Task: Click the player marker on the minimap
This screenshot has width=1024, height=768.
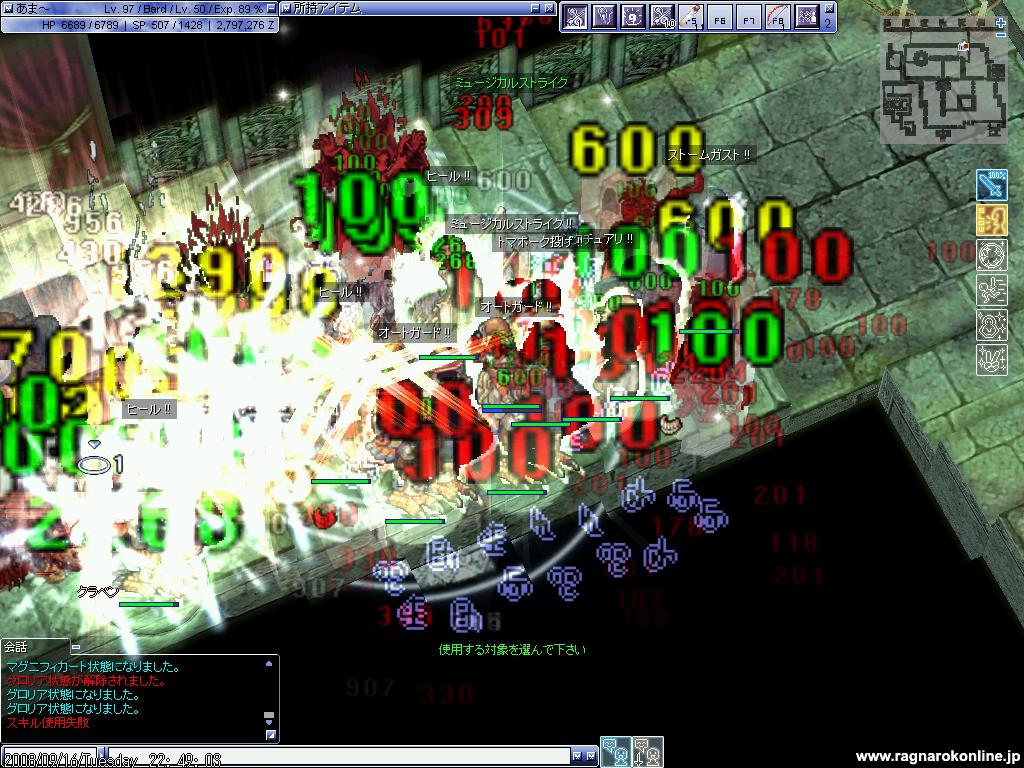Action: [x=963, y=46]
